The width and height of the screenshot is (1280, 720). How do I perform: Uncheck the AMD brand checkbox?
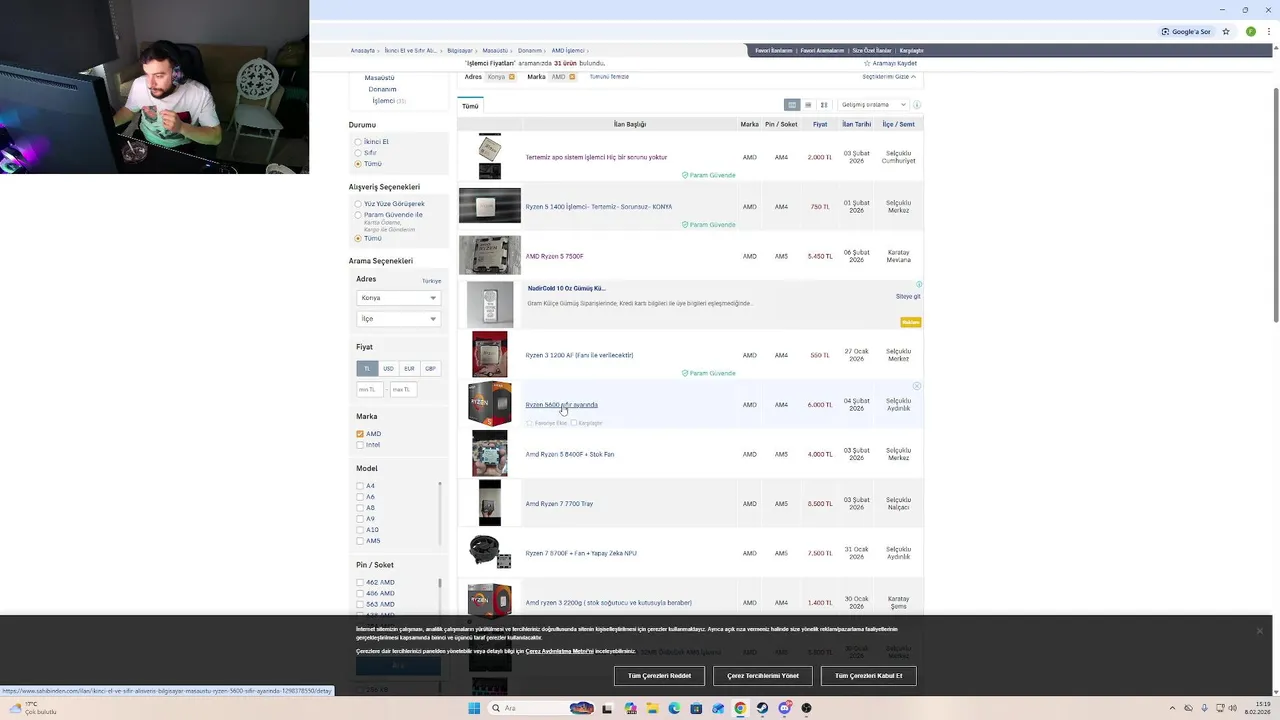click(x=360, y=434)
